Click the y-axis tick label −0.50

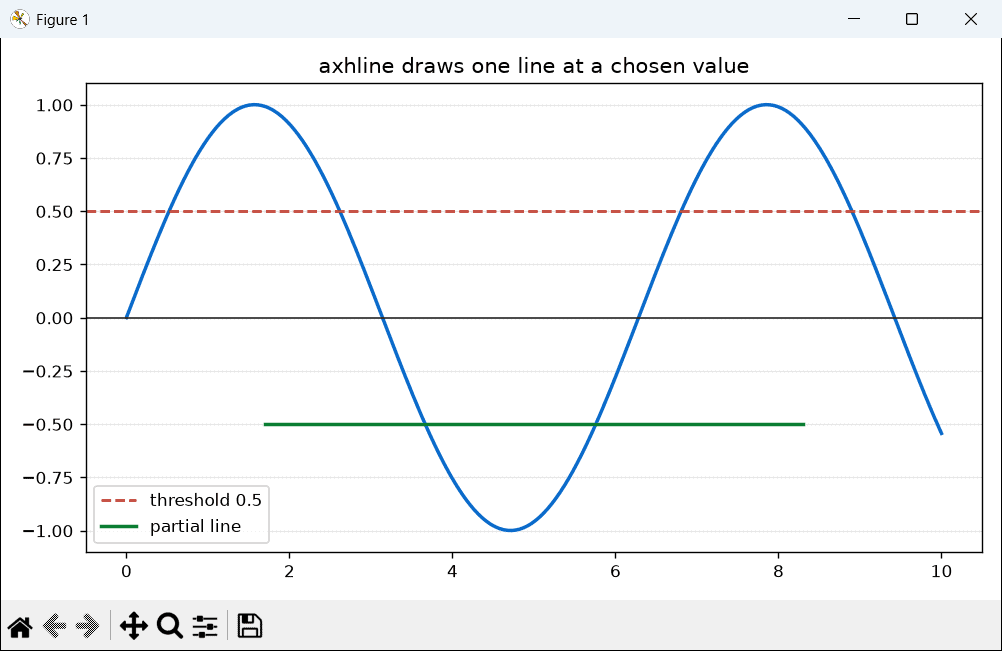coord(48,425)
